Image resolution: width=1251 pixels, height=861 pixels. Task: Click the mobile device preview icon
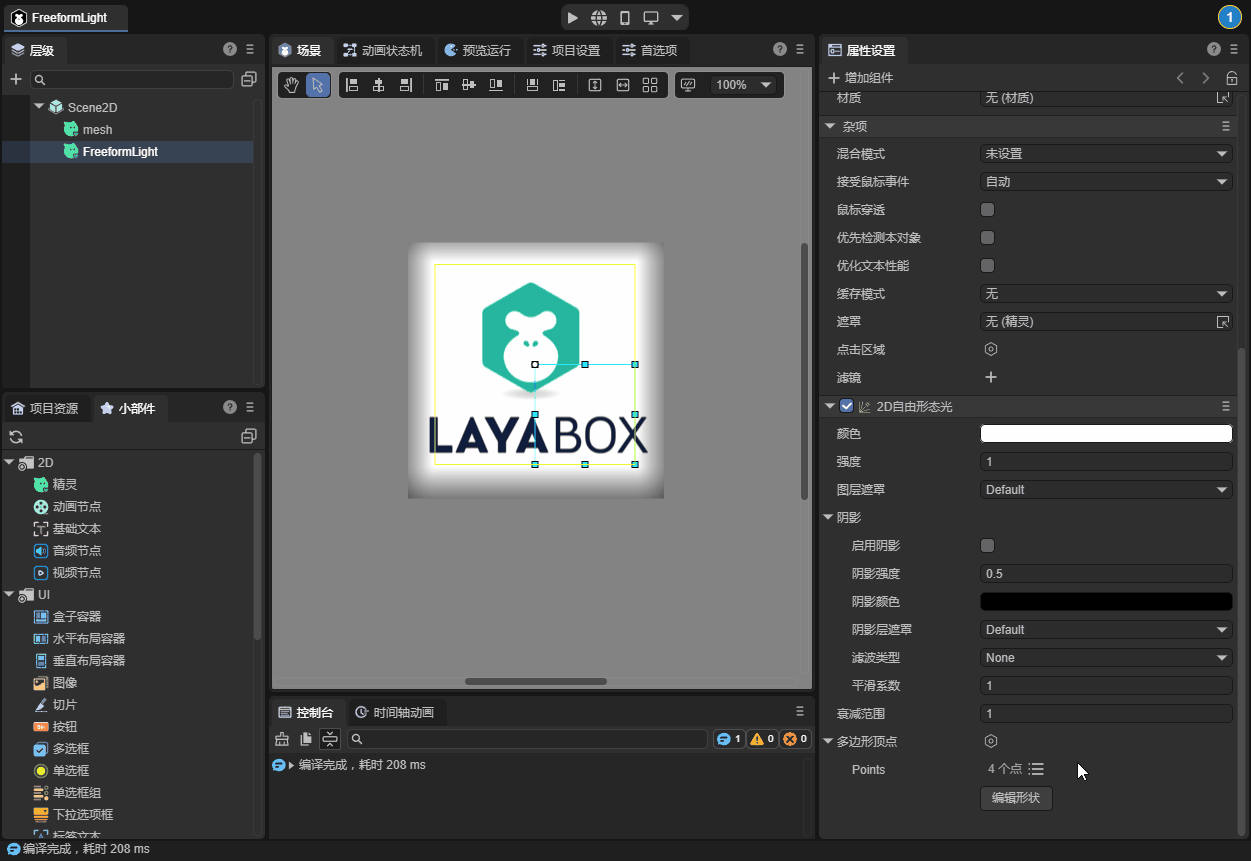(x=625, y=18)
